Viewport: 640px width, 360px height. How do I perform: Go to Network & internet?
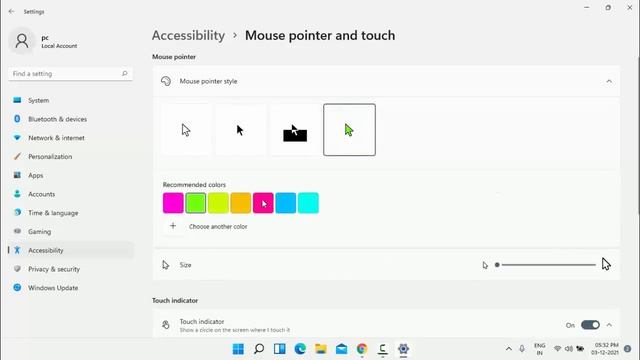[x=70, y=138]
